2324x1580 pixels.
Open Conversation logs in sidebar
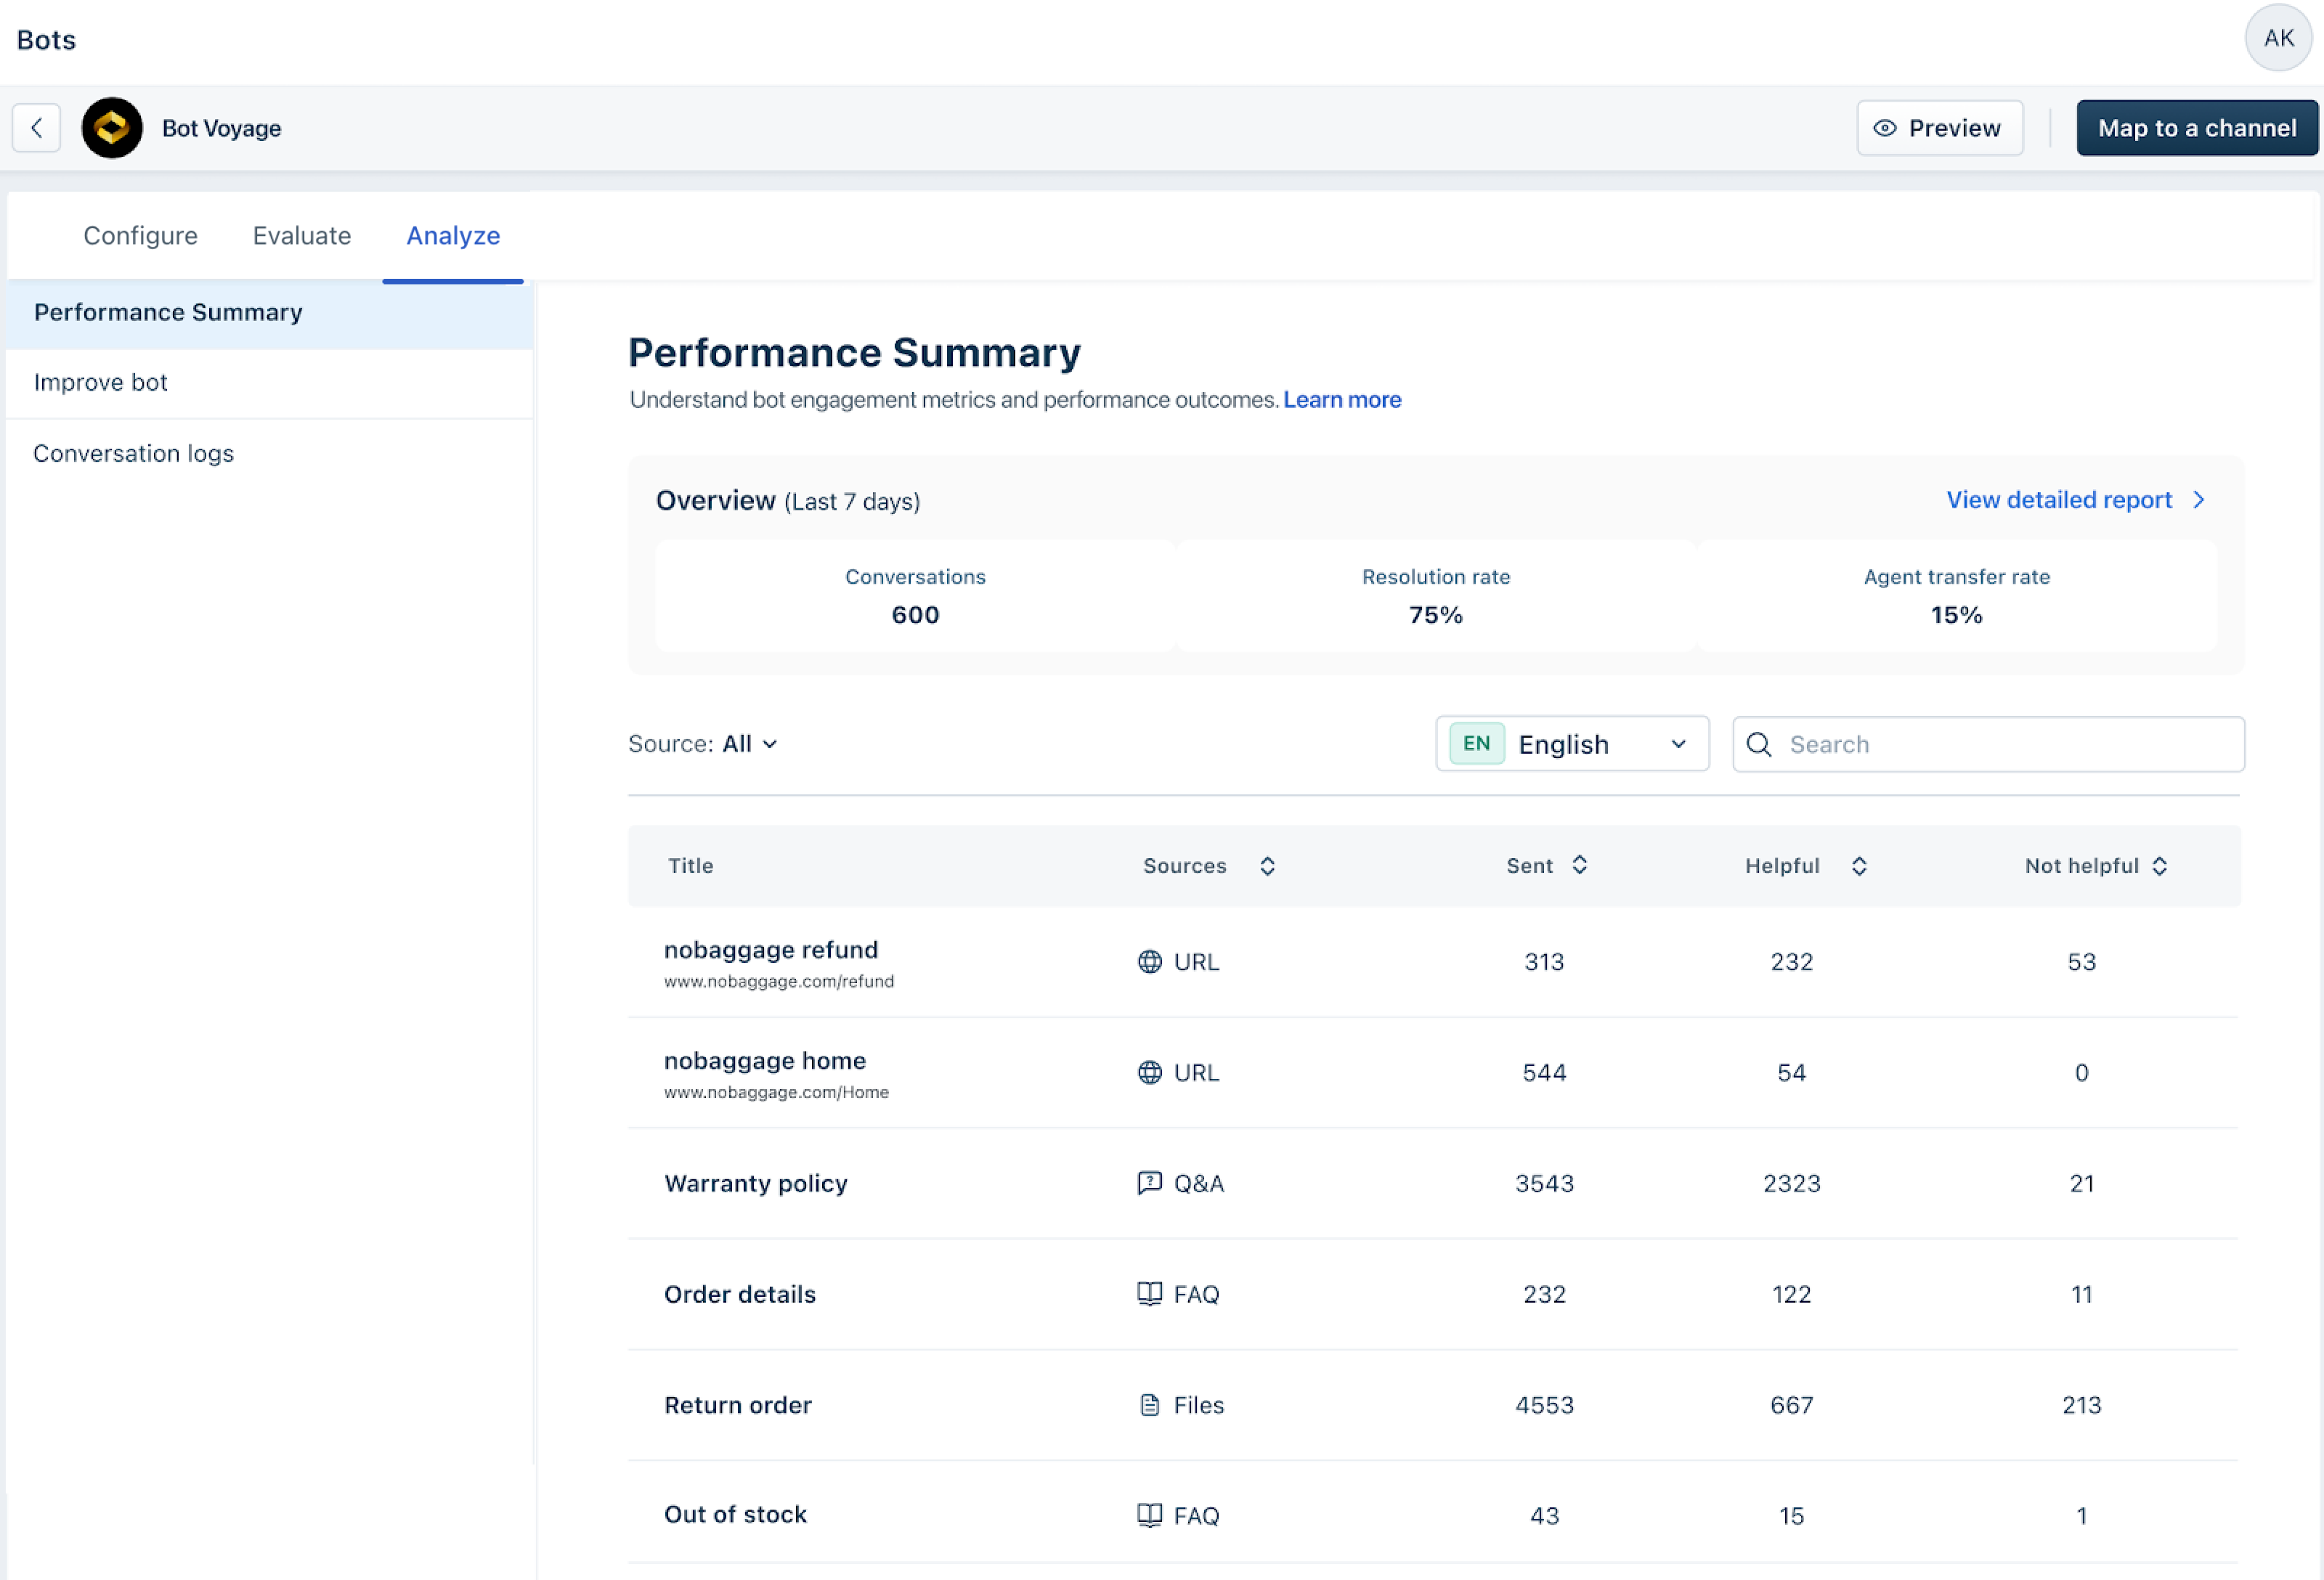click(x=133, y=453)
